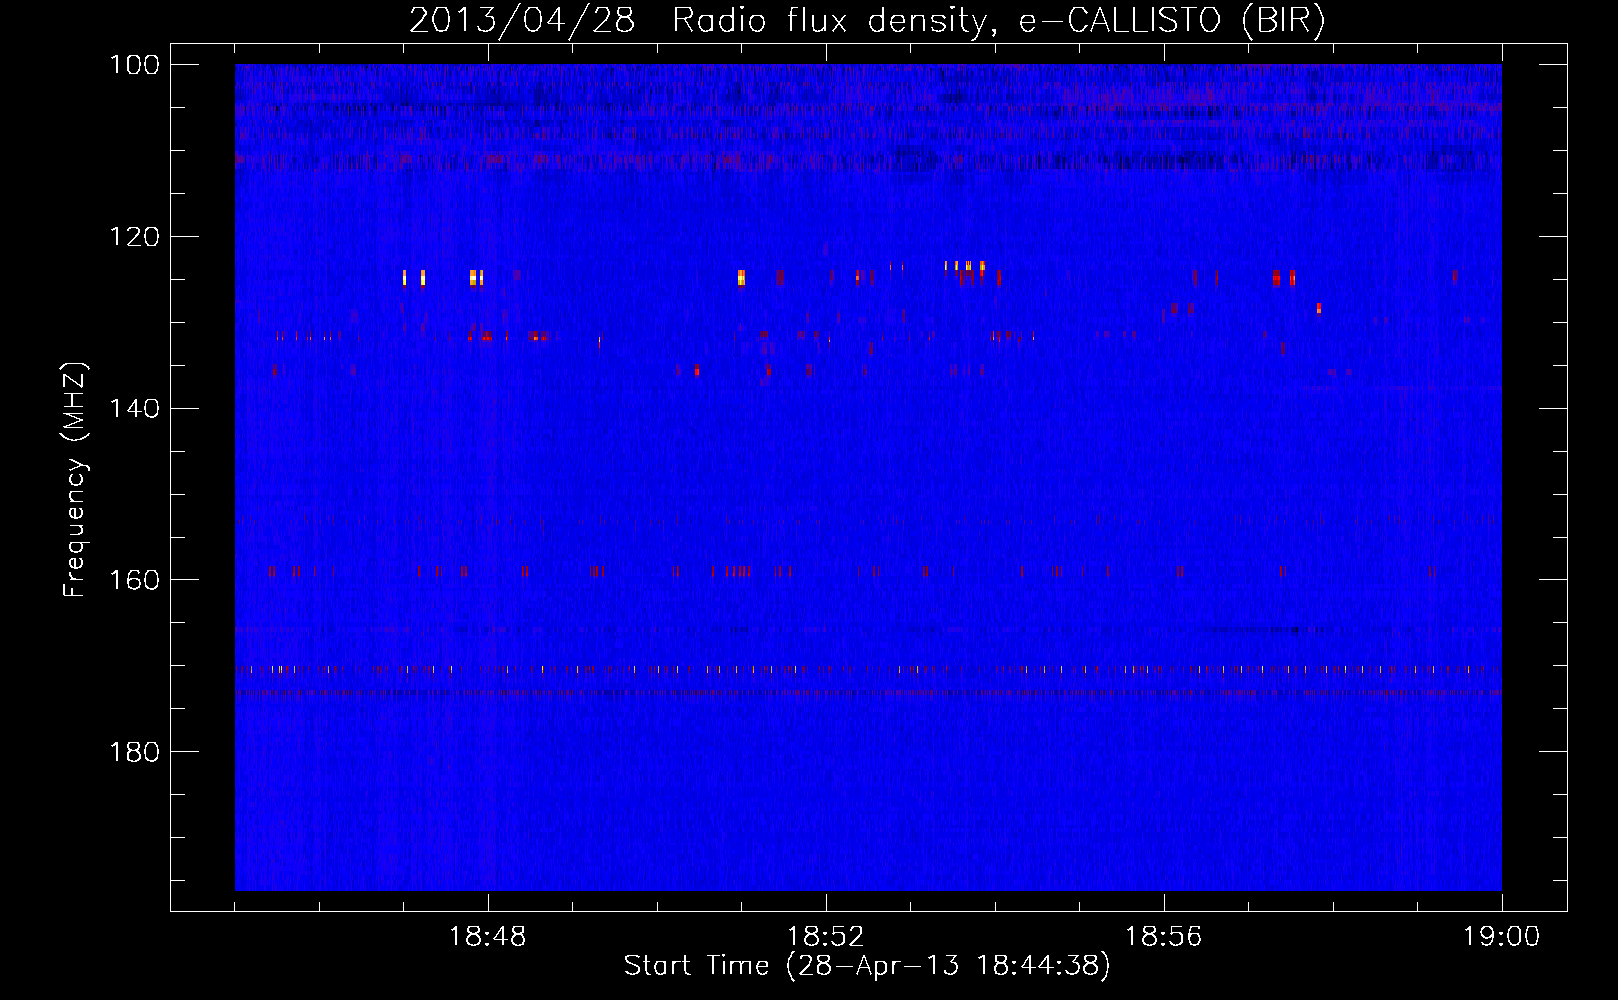Click the 180 frequency tick label
Image resolution: width=1618 pixels, height=1000 pixels.
point(134,752)
